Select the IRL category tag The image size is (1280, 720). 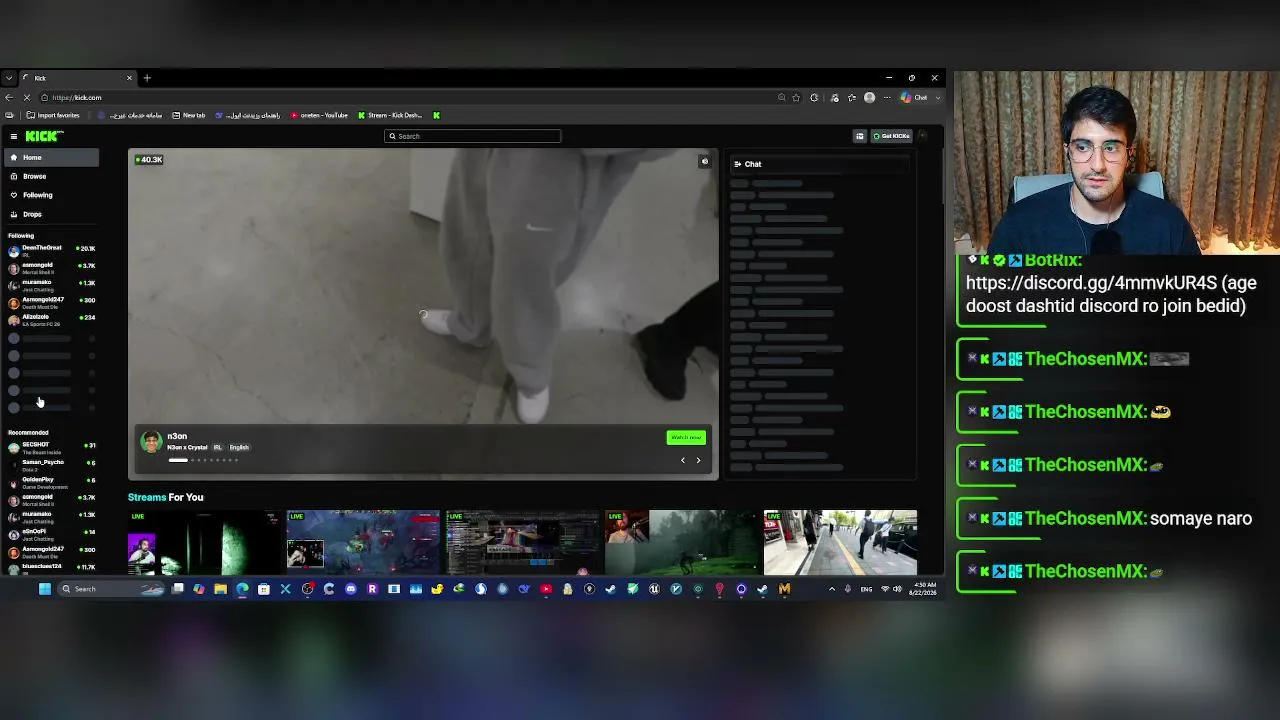point(217,447)
